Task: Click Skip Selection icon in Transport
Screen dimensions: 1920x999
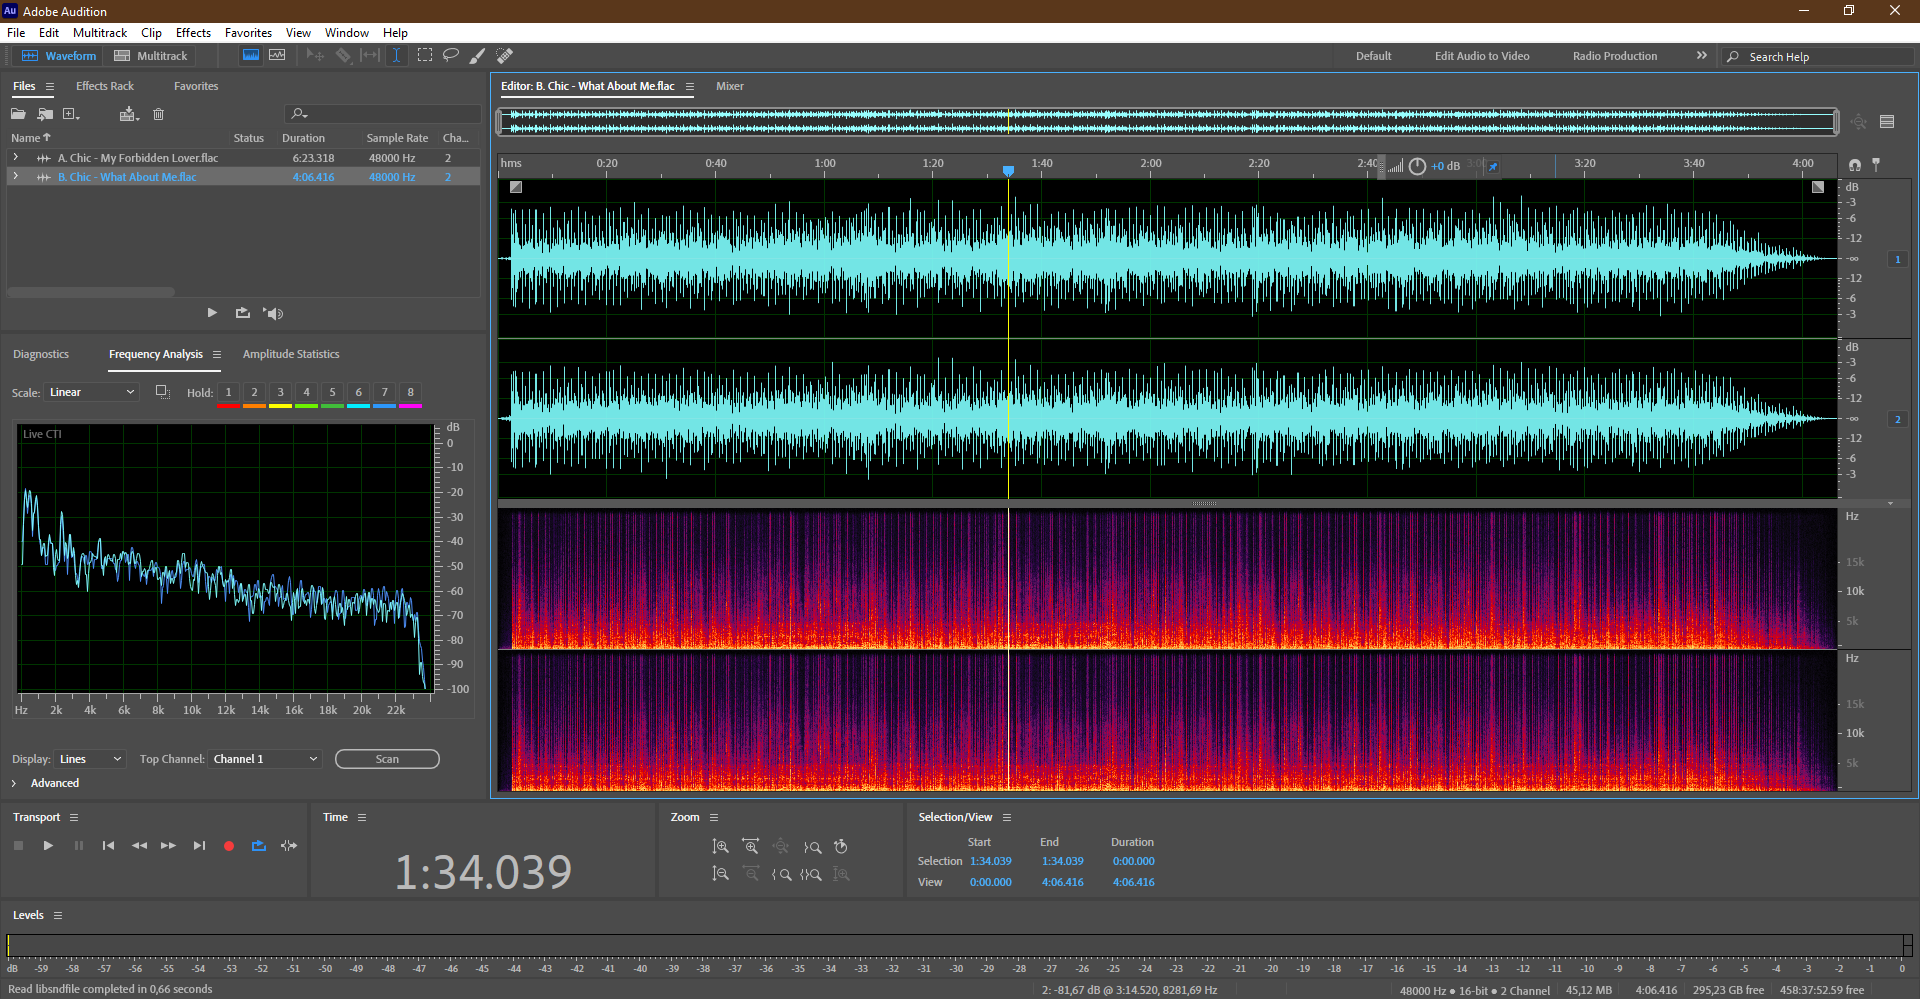Action: [289, 846]
